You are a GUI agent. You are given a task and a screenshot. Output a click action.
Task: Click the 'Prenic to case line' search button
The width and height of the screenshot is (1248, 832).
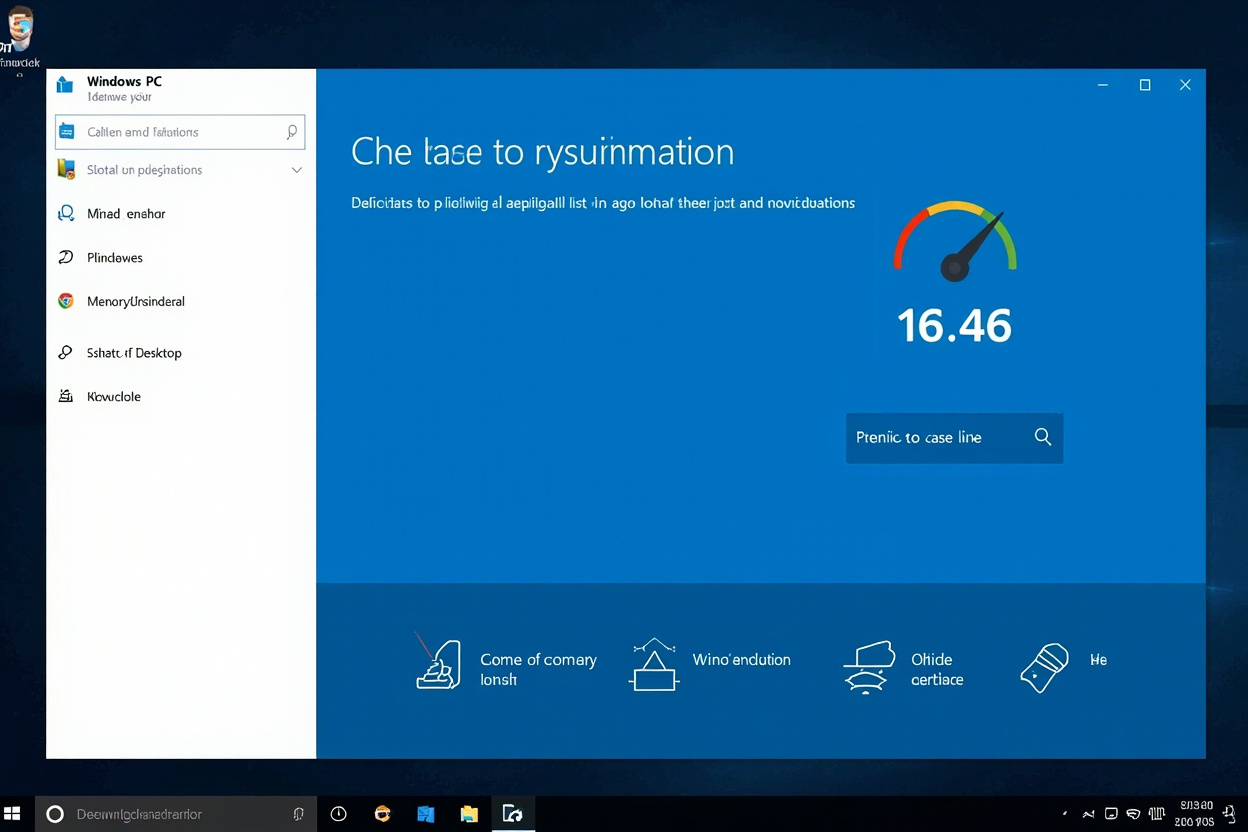coord(954,438)
